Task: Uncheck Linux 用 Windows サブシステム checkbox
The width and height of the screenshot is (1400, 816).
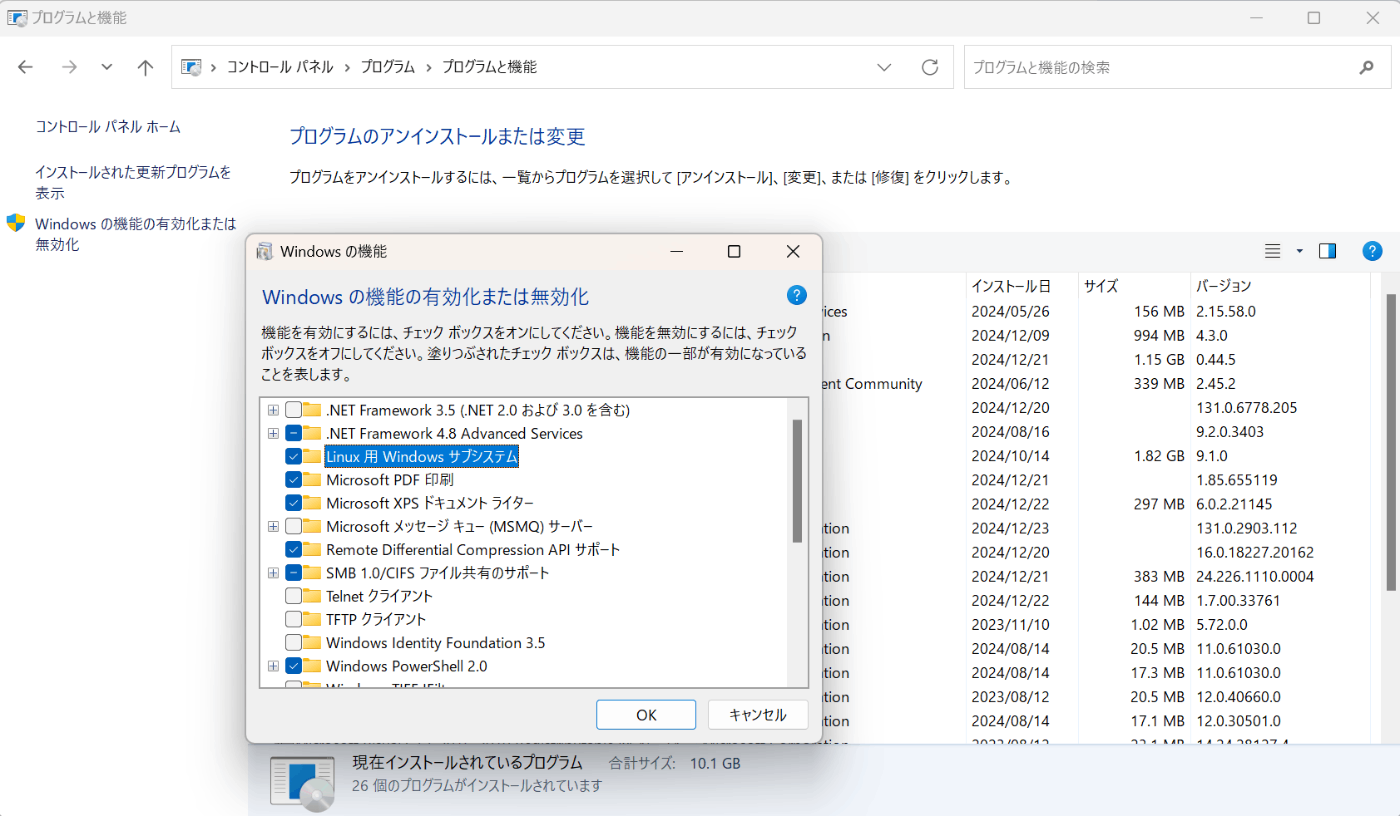Action: [x=293, y=456]
